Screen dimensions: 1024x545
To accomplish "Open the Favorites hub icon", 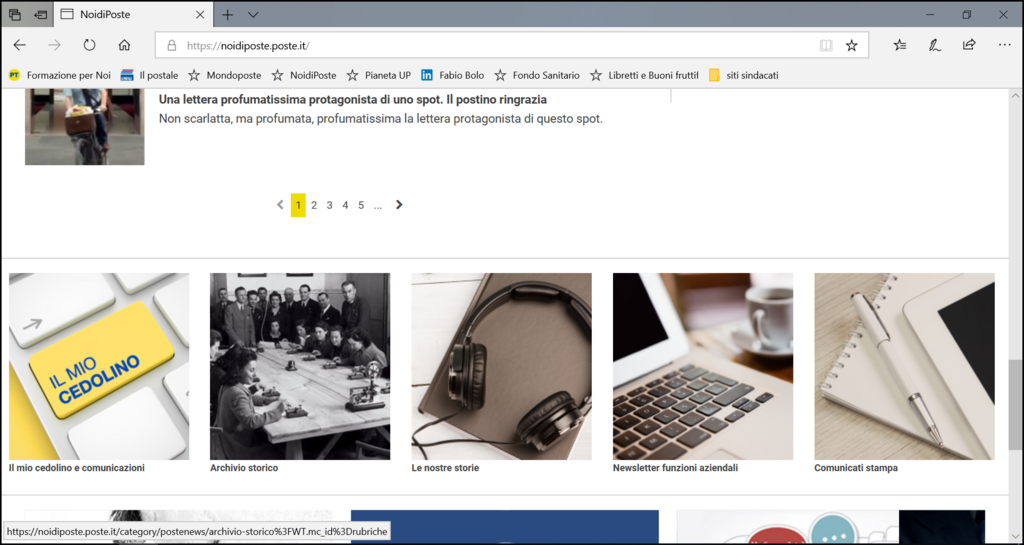I will click(900, 45).
